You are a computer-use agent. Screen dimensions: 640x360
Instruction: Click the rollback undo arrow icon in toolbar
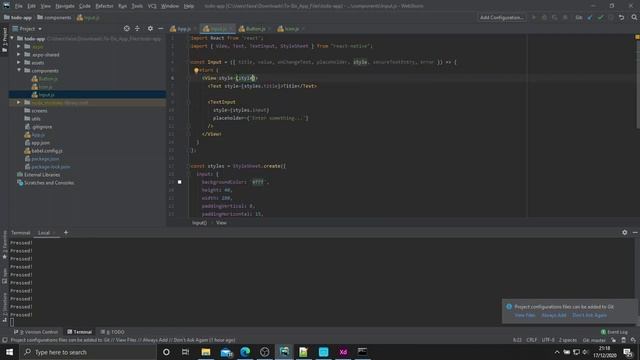point(621,18)
